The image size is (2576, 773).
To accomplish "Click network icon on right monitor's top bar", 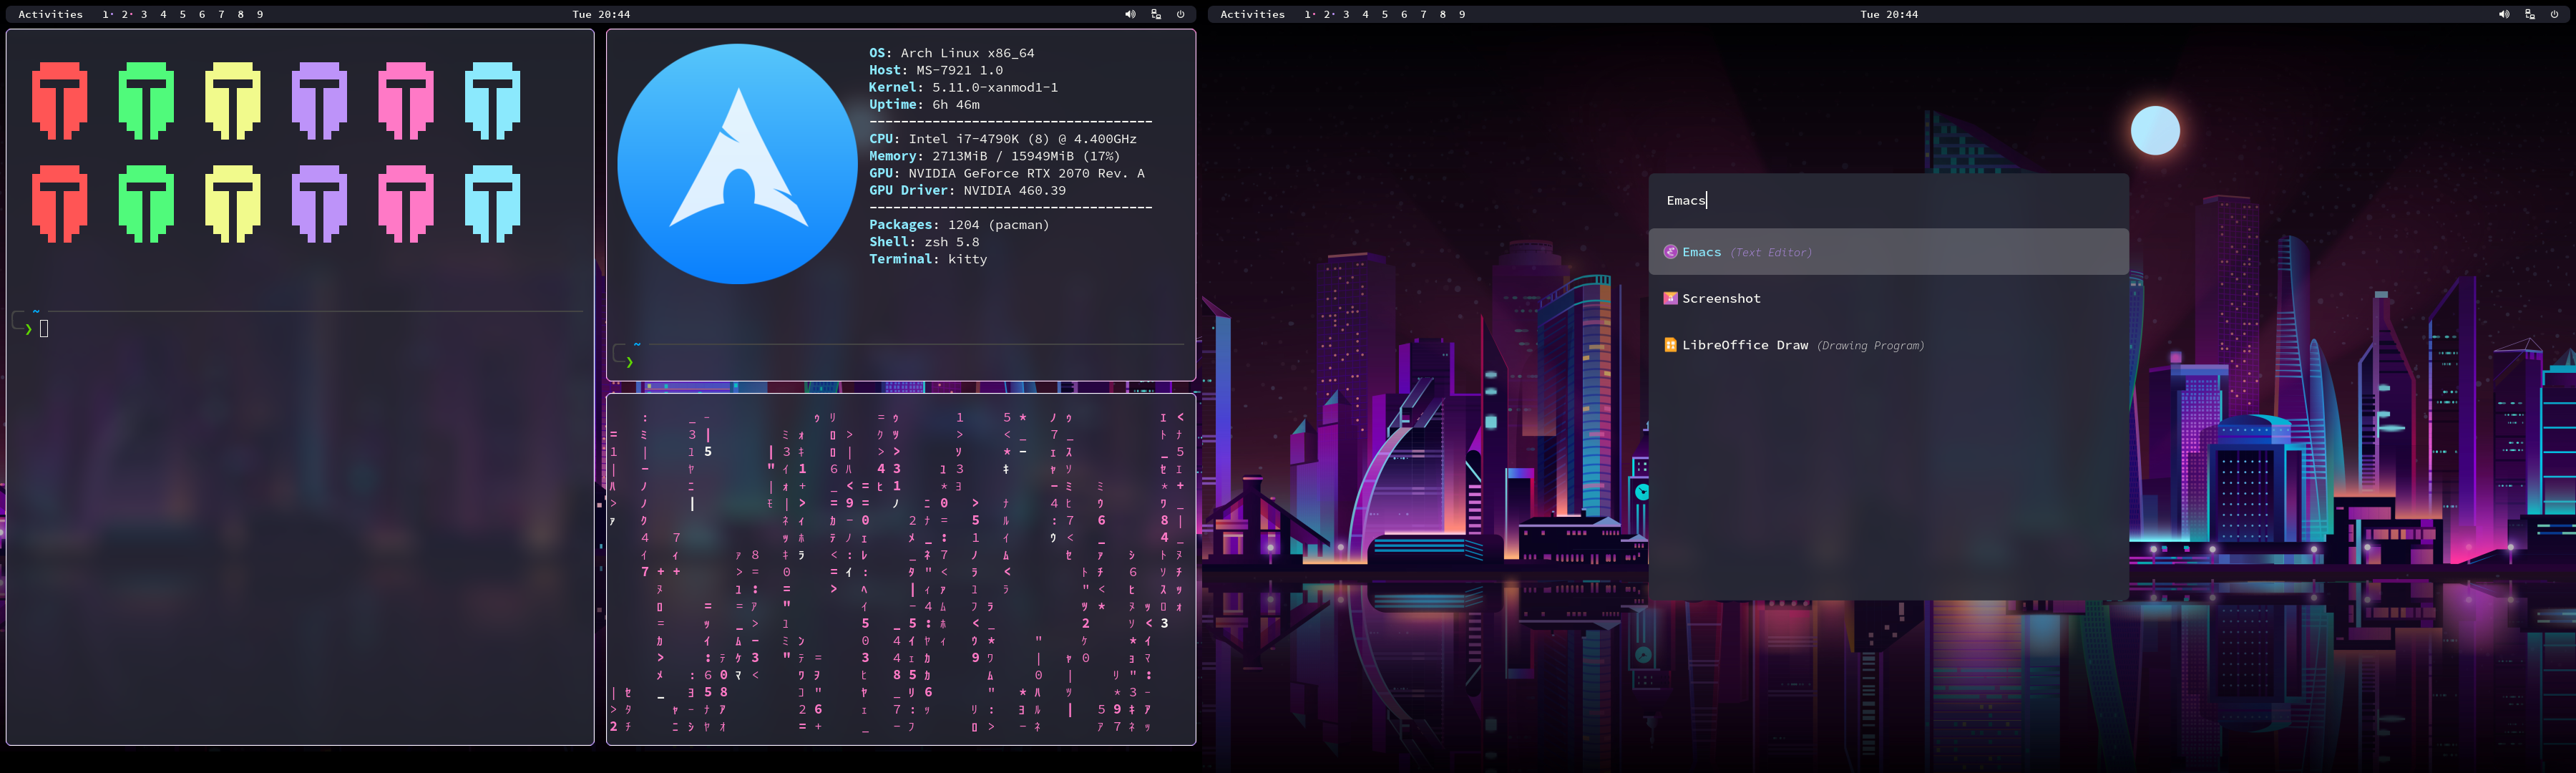I will 2530,14.
